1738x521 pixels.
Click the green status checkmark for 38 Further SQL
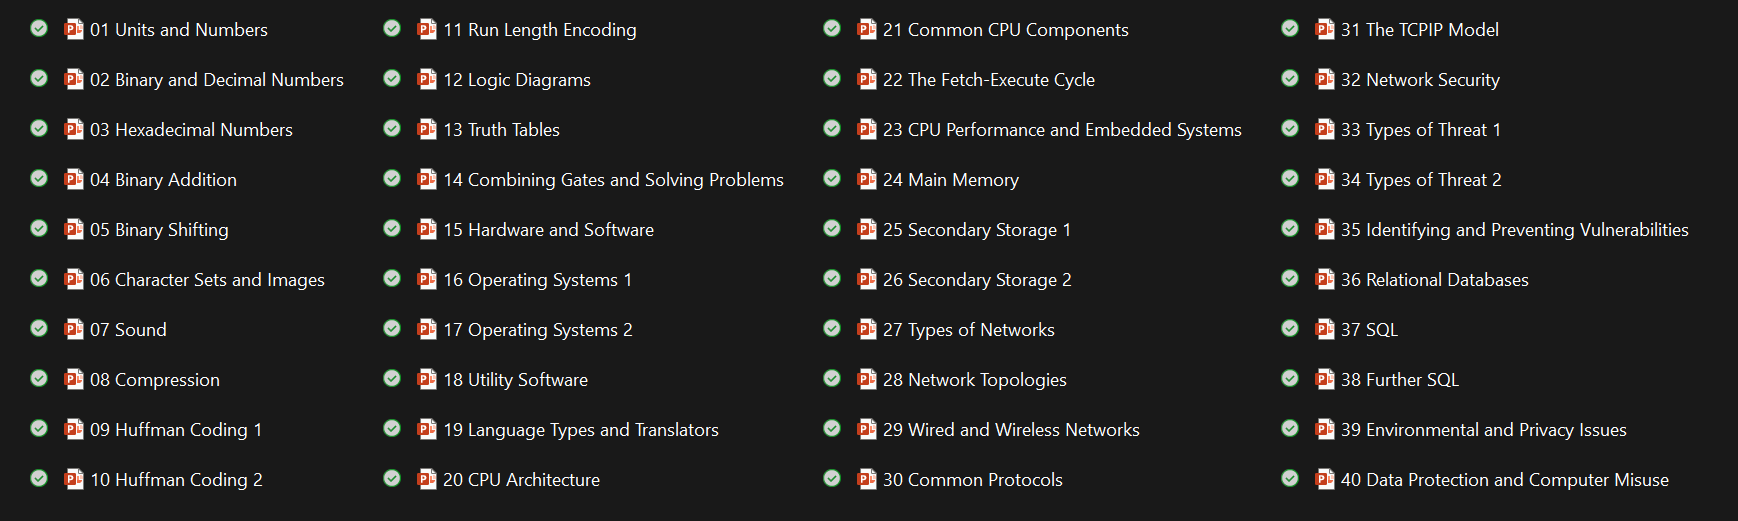(1290, 378)
